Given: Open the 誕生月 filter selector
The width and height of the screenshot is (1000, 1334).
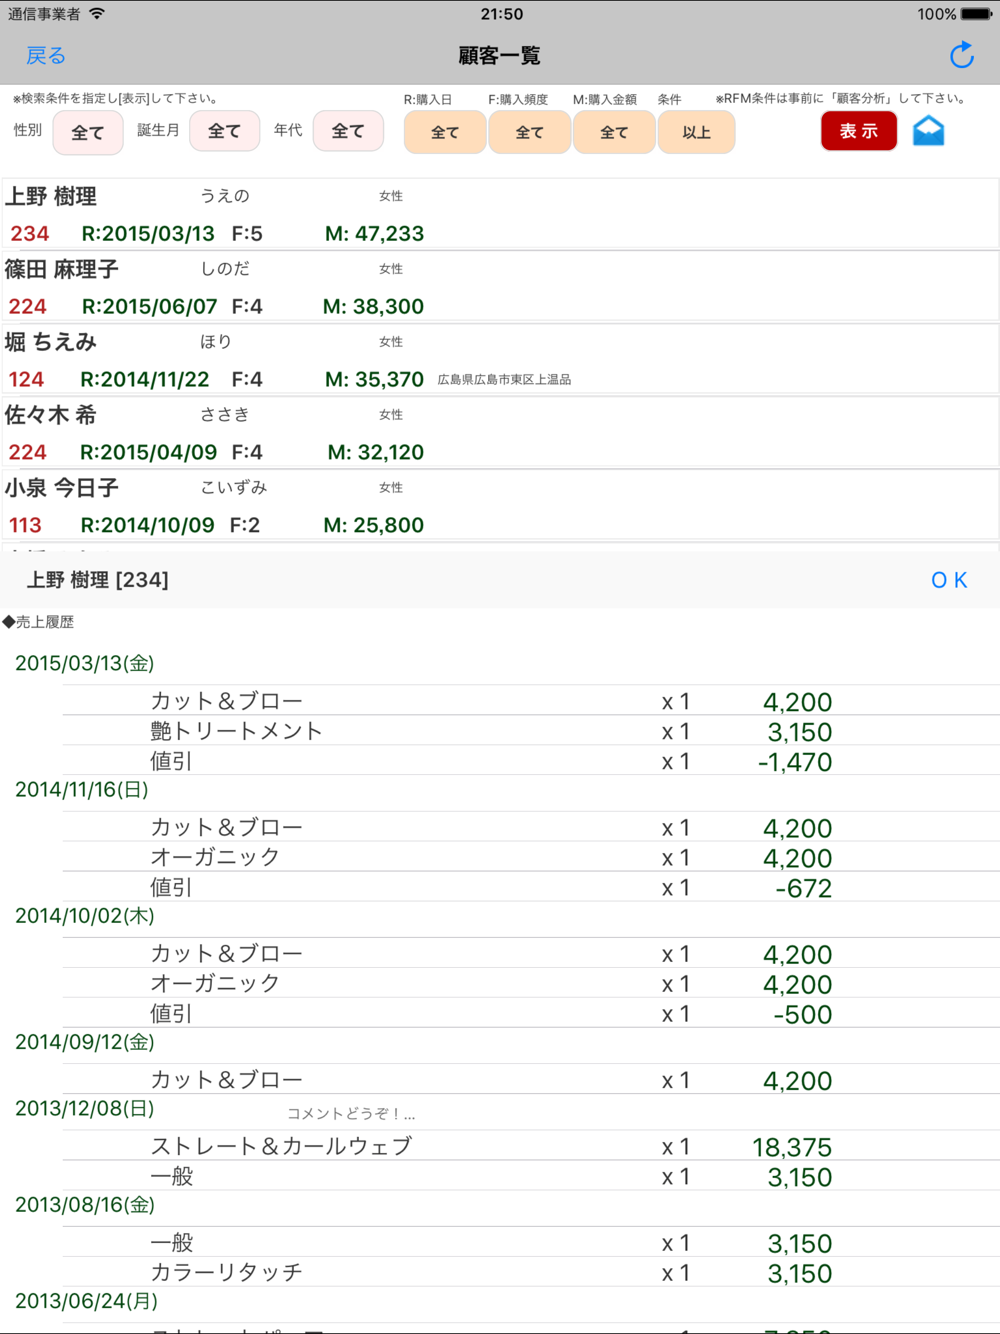Looking at the screenshot, I should (x=224, y=131).
